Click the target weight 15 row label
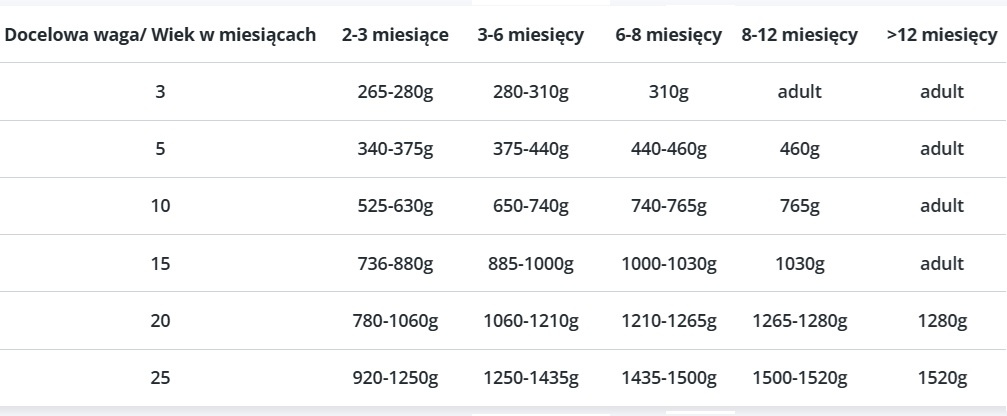 (x=161, y=264)
